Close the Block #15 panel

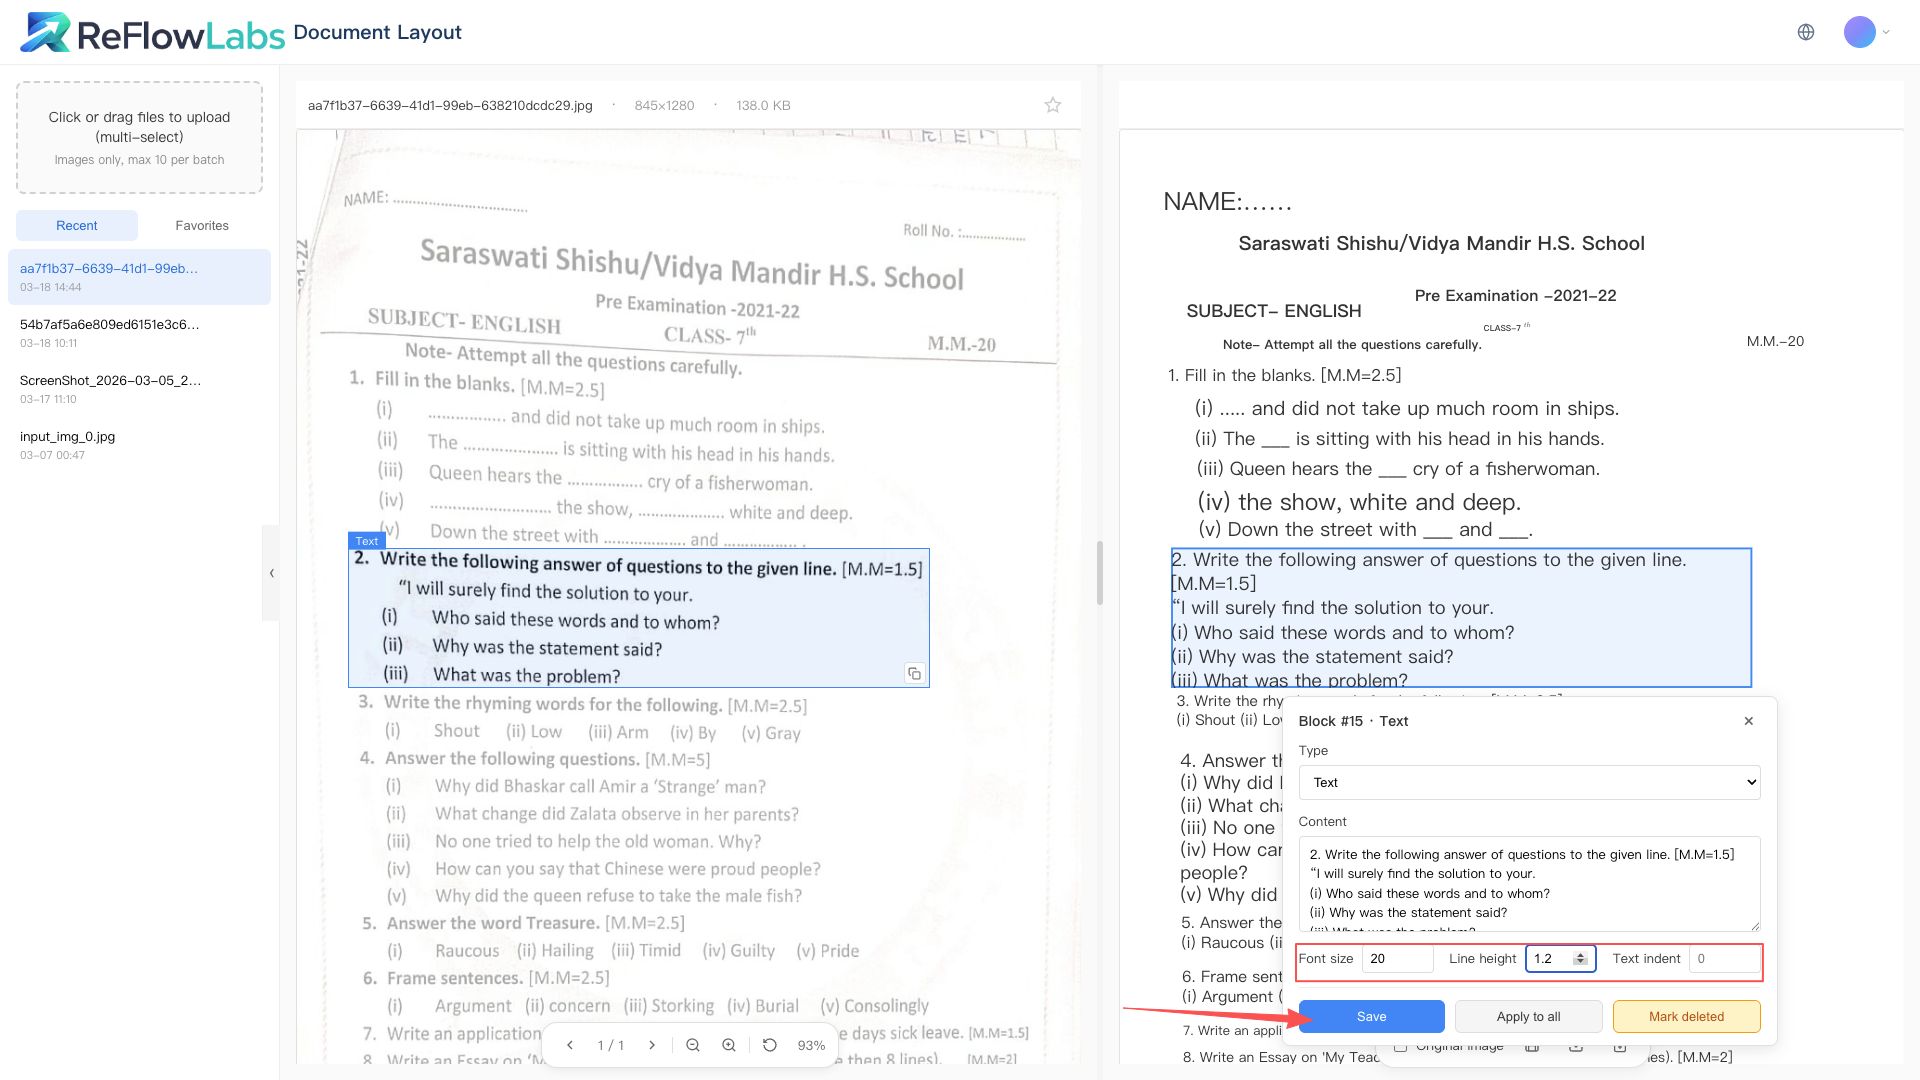coord(1748,721)
